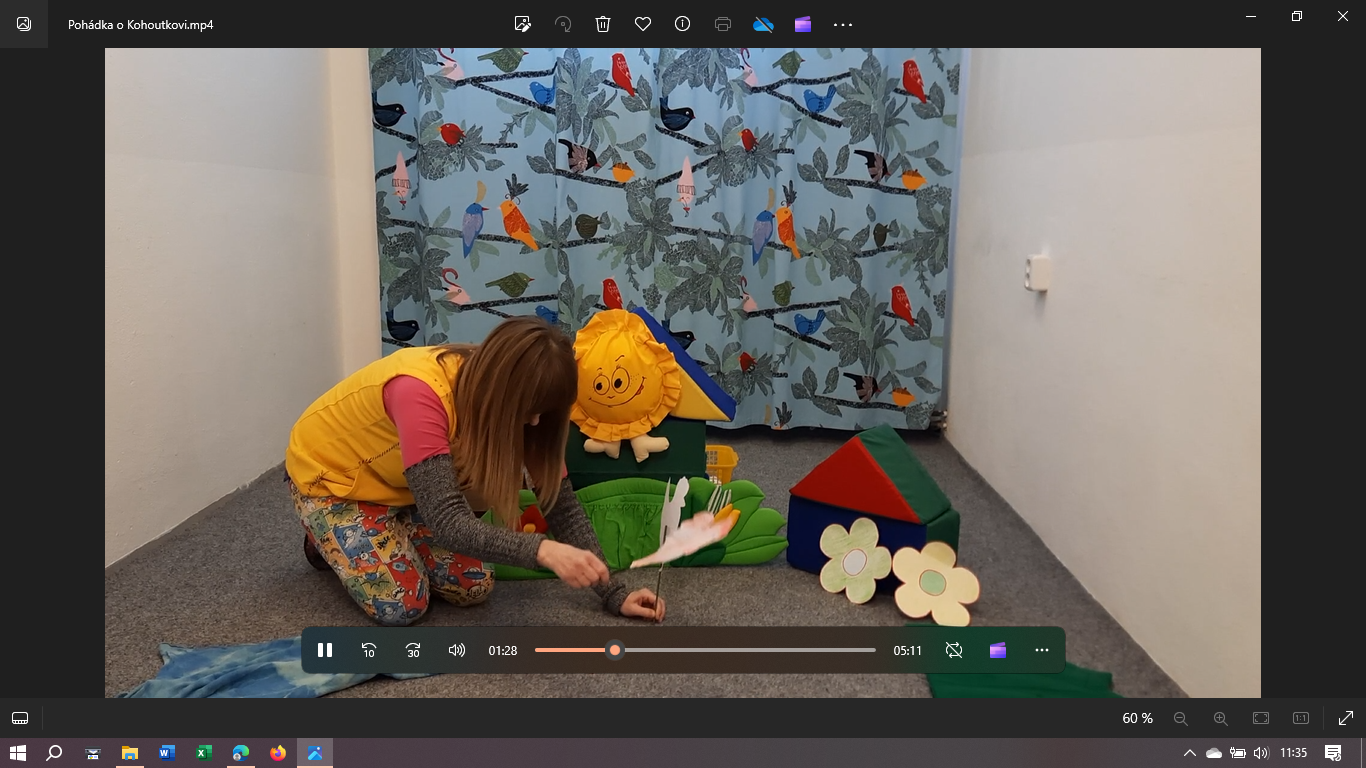
Task: Open the Photos gallery home icon
Action: pos(24,24)
